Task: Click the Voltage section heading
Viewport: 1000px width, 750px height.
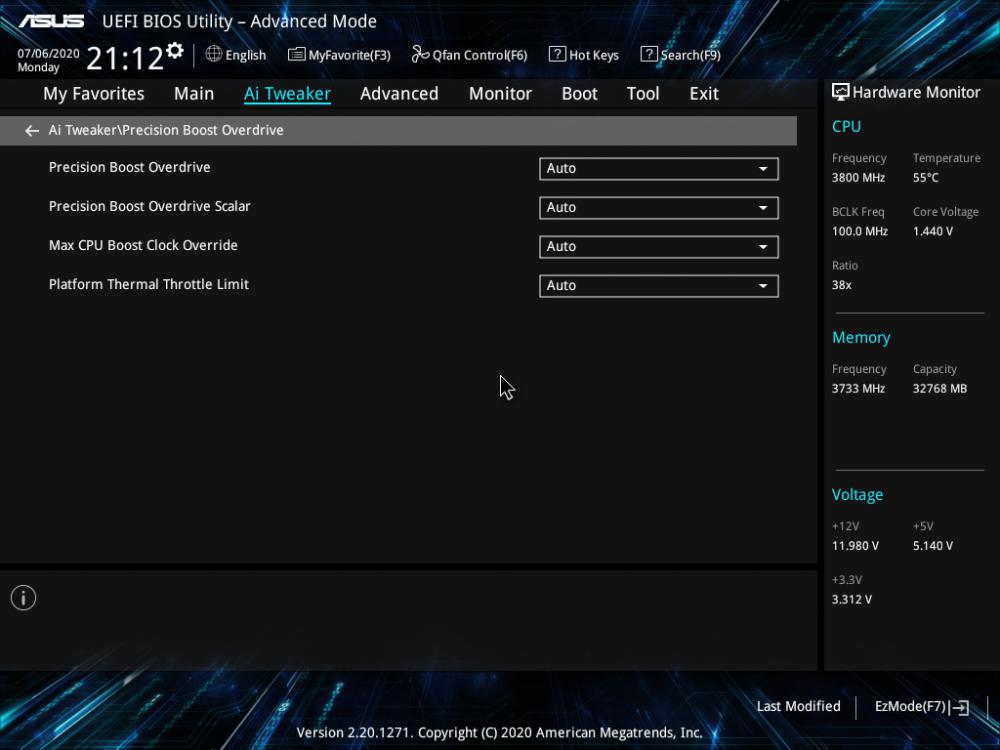Action: point(858,495)
